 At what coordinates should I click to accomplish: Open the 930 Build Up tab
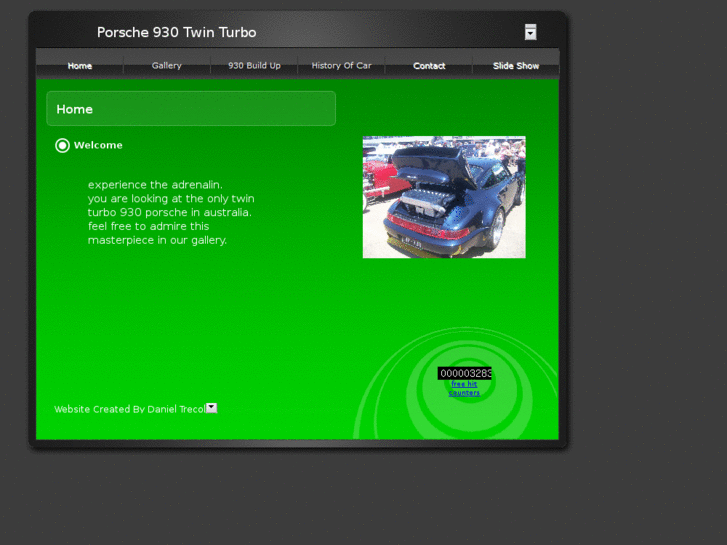coord(254,65)
